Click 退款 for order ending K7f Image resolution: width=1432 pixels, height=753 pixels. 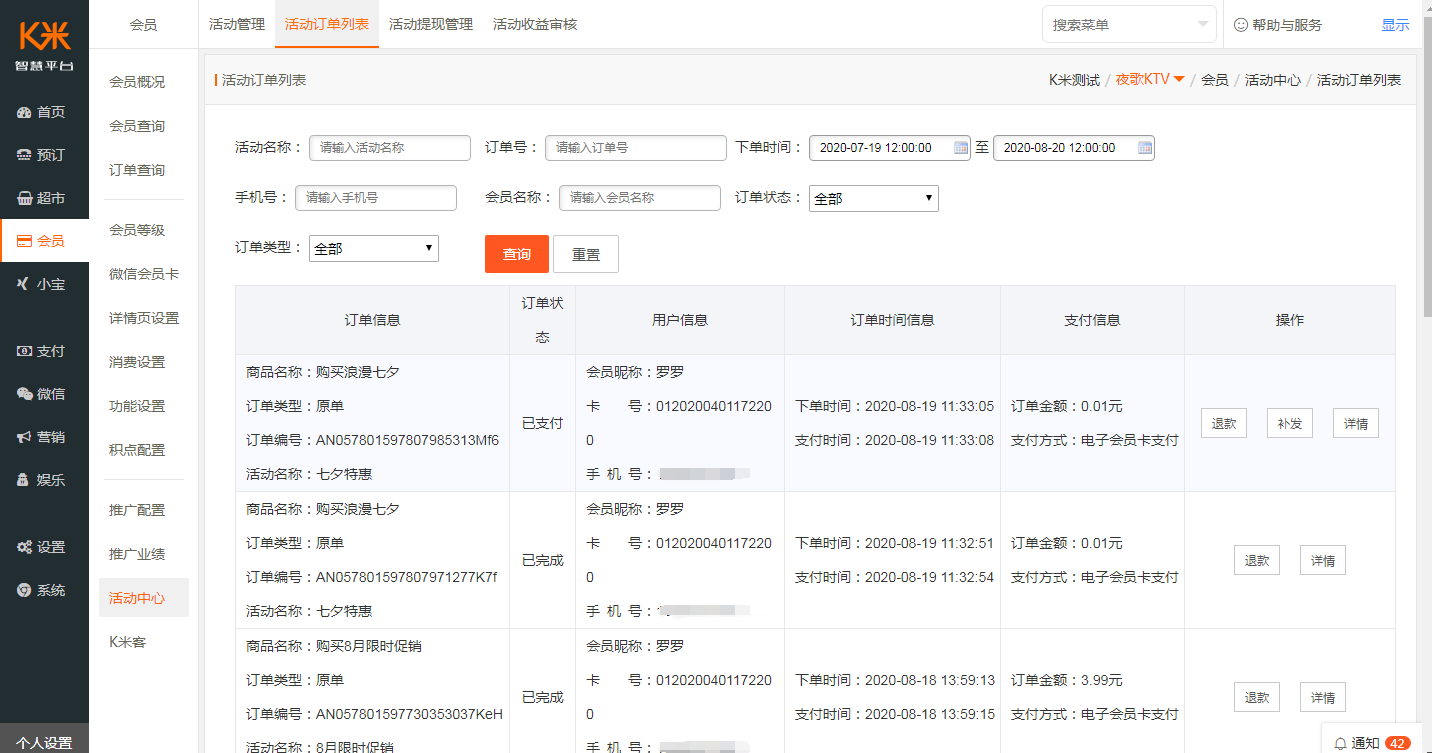pyautogui.click(x=1257, y=560)
